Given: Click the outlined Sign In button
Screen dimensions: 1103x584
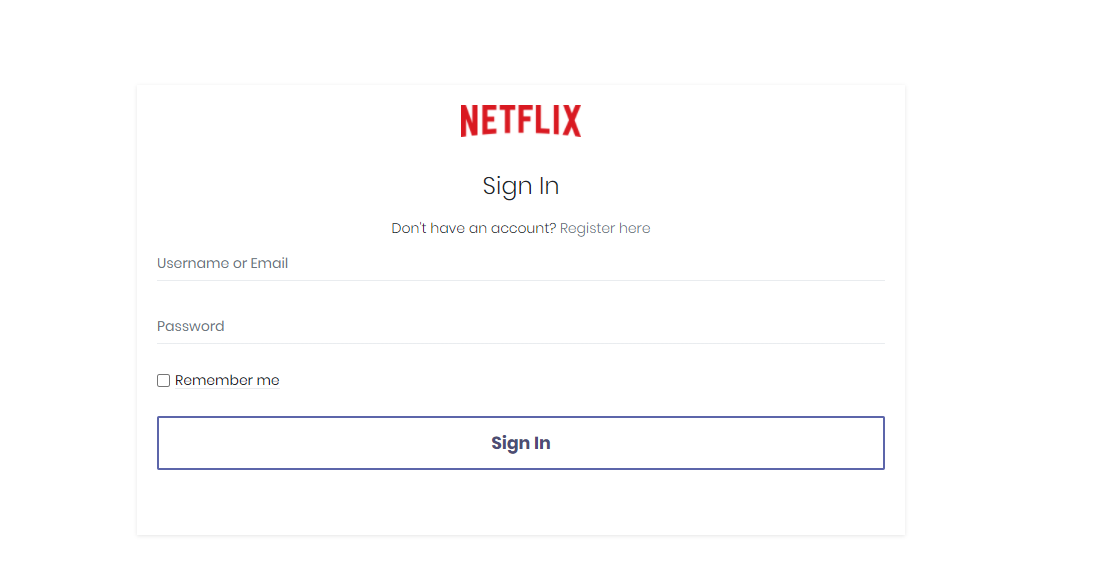Looking at the screenshot, I should (x=520, y=443).
